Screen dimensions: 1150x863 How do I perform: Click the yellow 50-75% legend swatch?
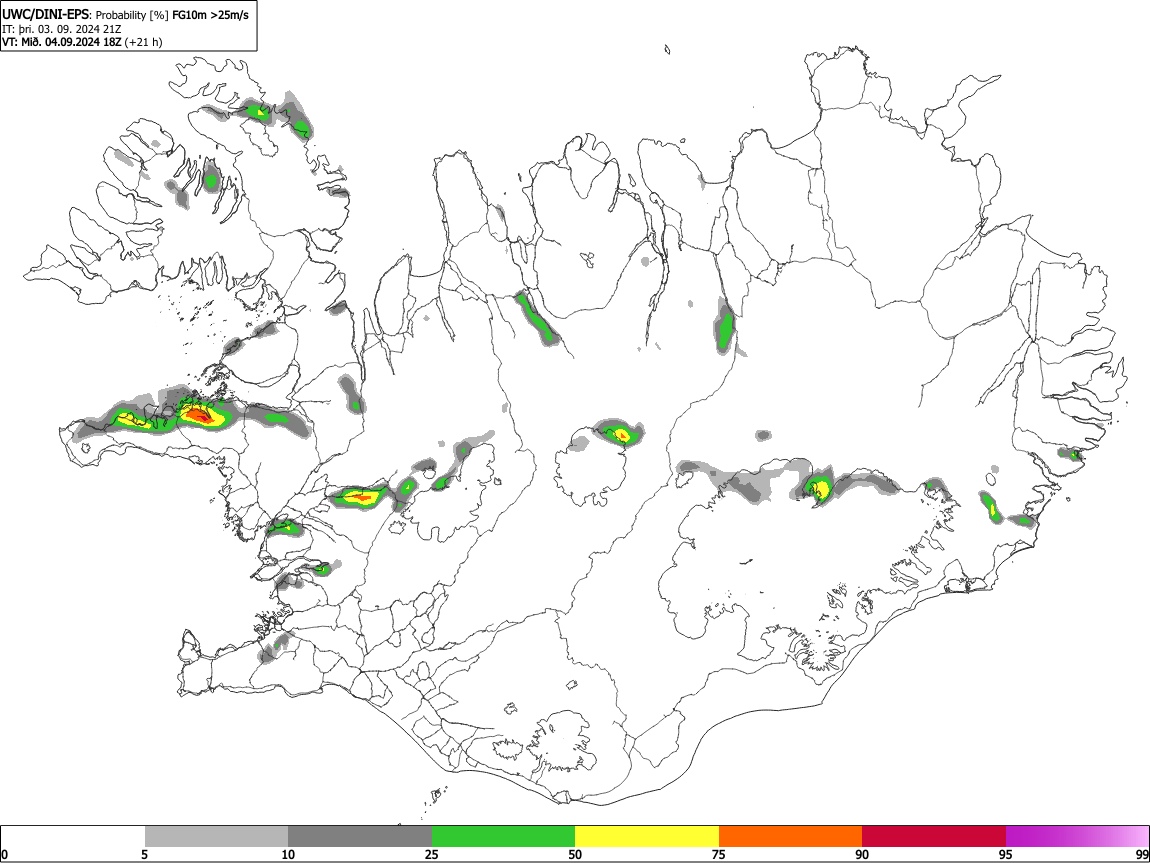(x=647, y=836)
